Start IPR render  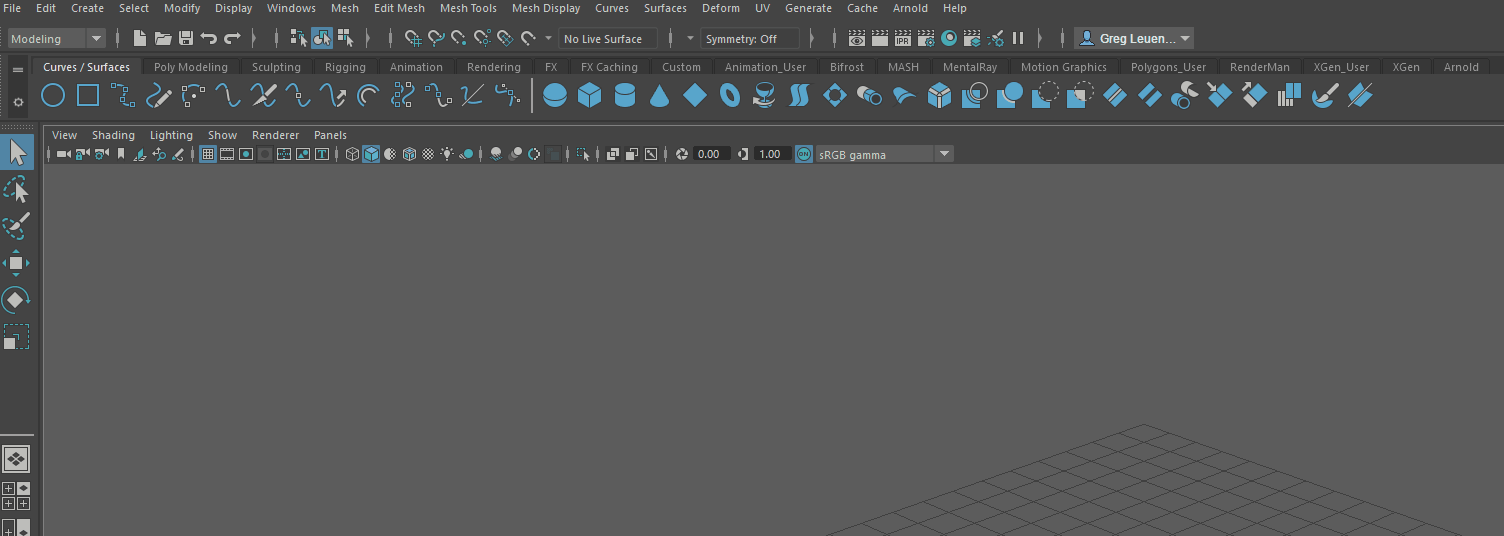903,38
